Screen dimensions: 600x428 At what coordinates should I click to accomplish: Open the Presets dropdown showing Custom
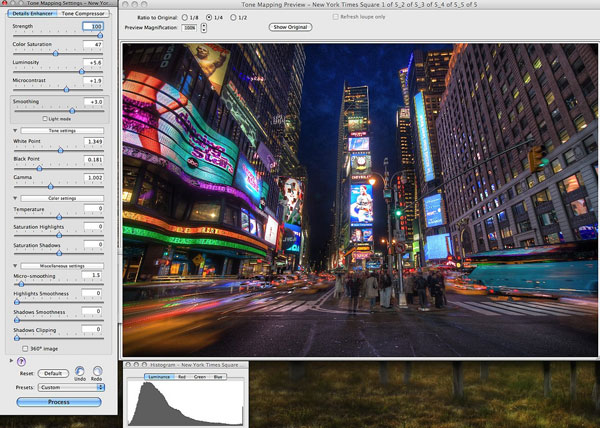71,386
